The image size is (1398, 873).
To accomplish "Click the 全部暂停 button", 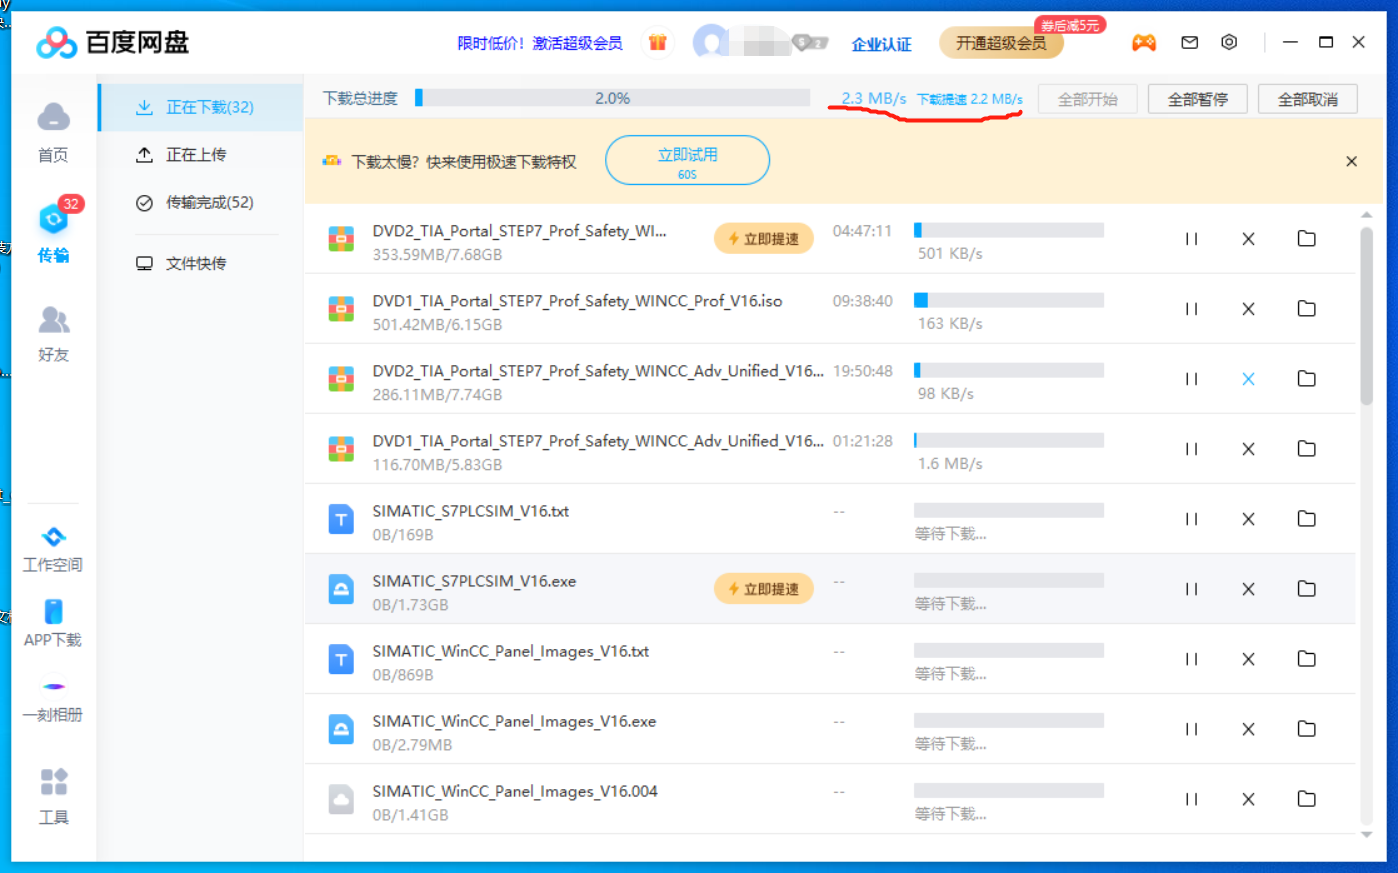I will (1197, 99).
